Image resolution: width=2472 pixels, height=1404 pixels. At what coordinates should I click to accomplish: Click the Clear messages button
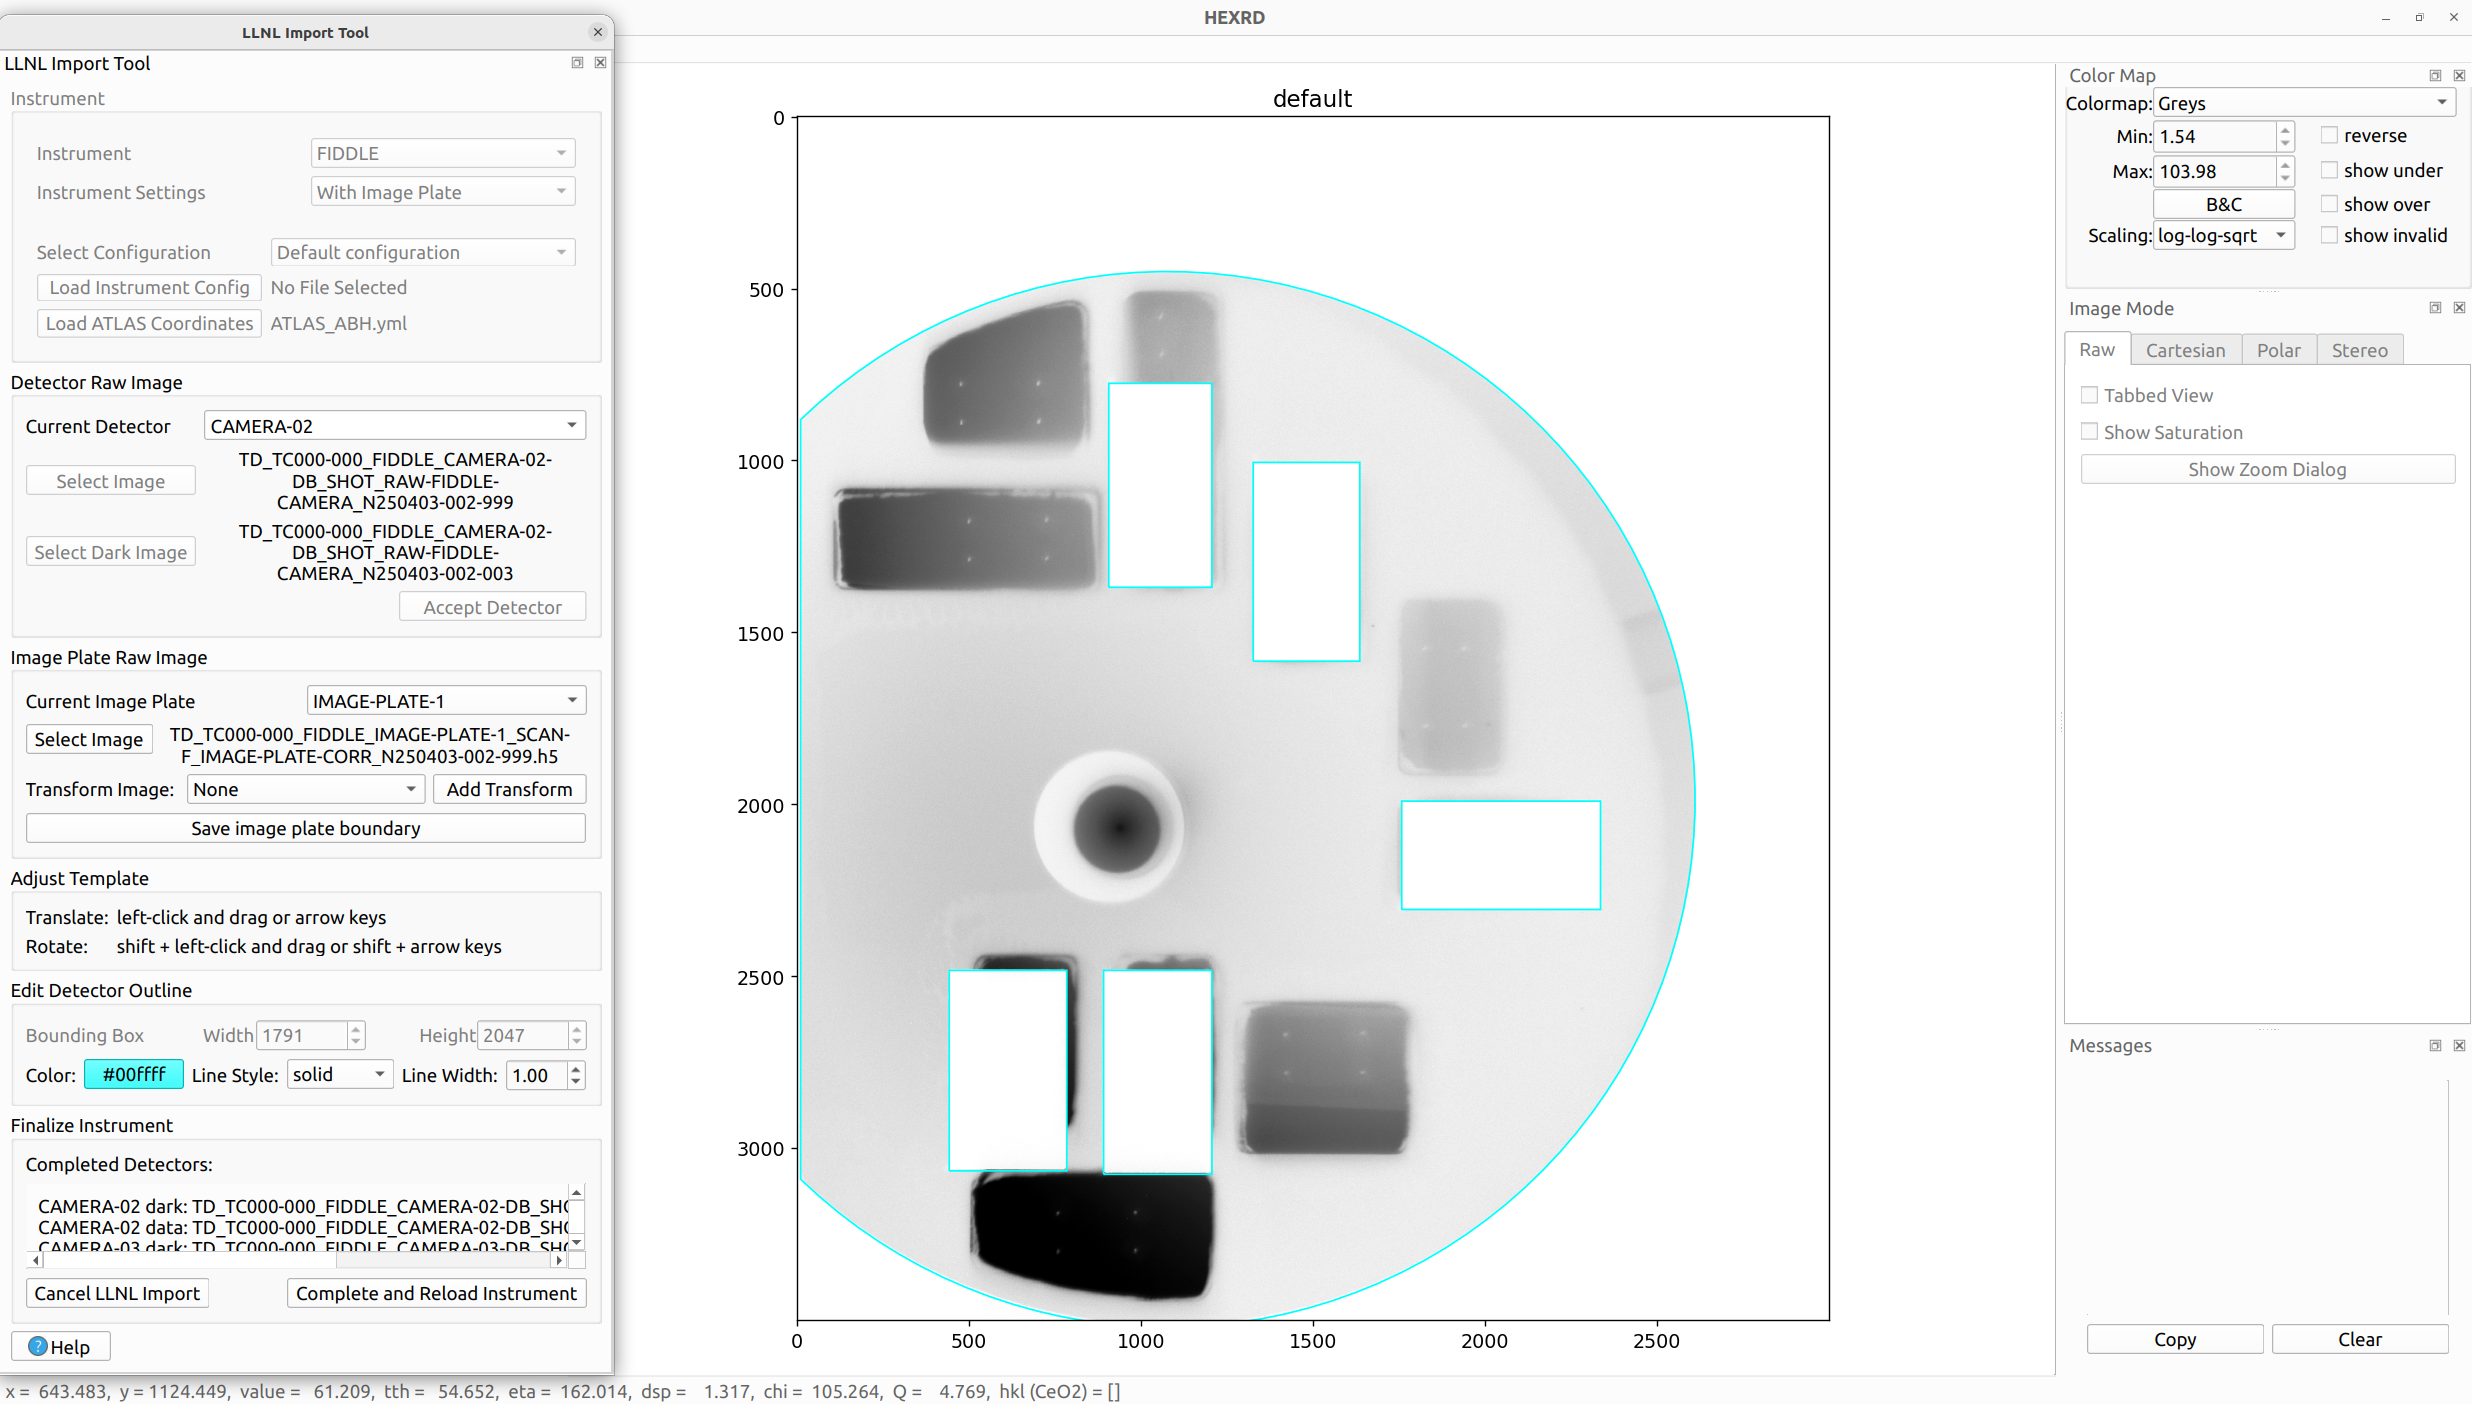coord(2359,1339)
